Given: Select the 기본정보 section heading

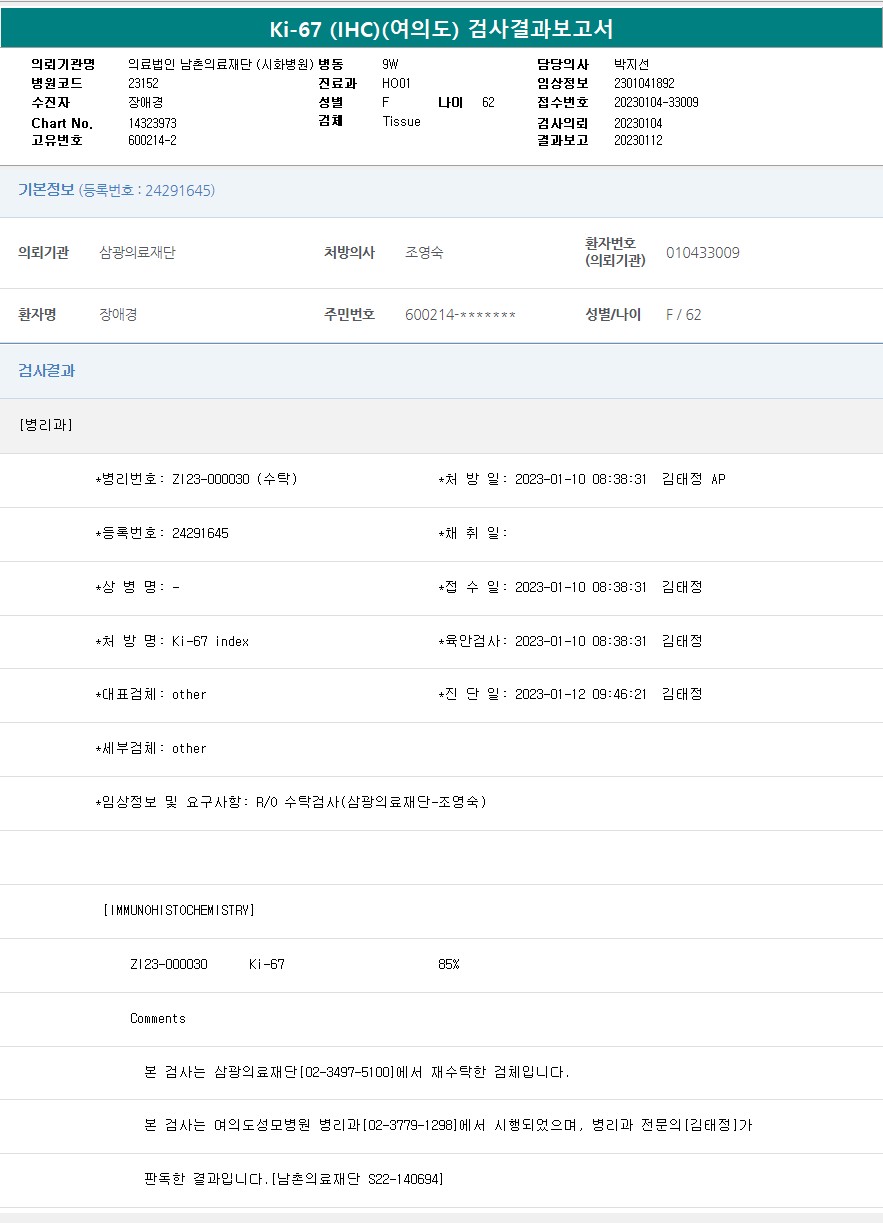Looking at the screenshot, I should click(46, 190).
